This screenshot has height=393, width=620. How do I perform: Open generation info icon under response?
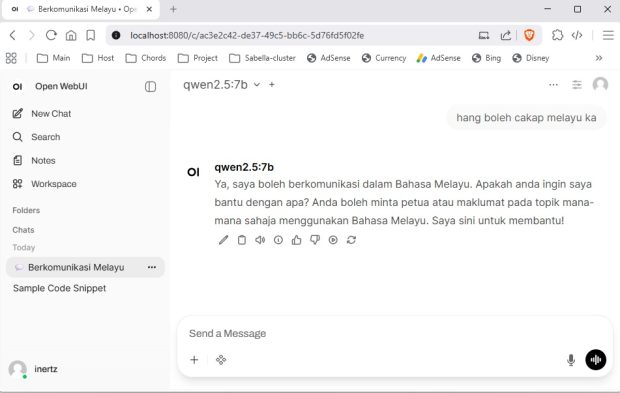278,240
